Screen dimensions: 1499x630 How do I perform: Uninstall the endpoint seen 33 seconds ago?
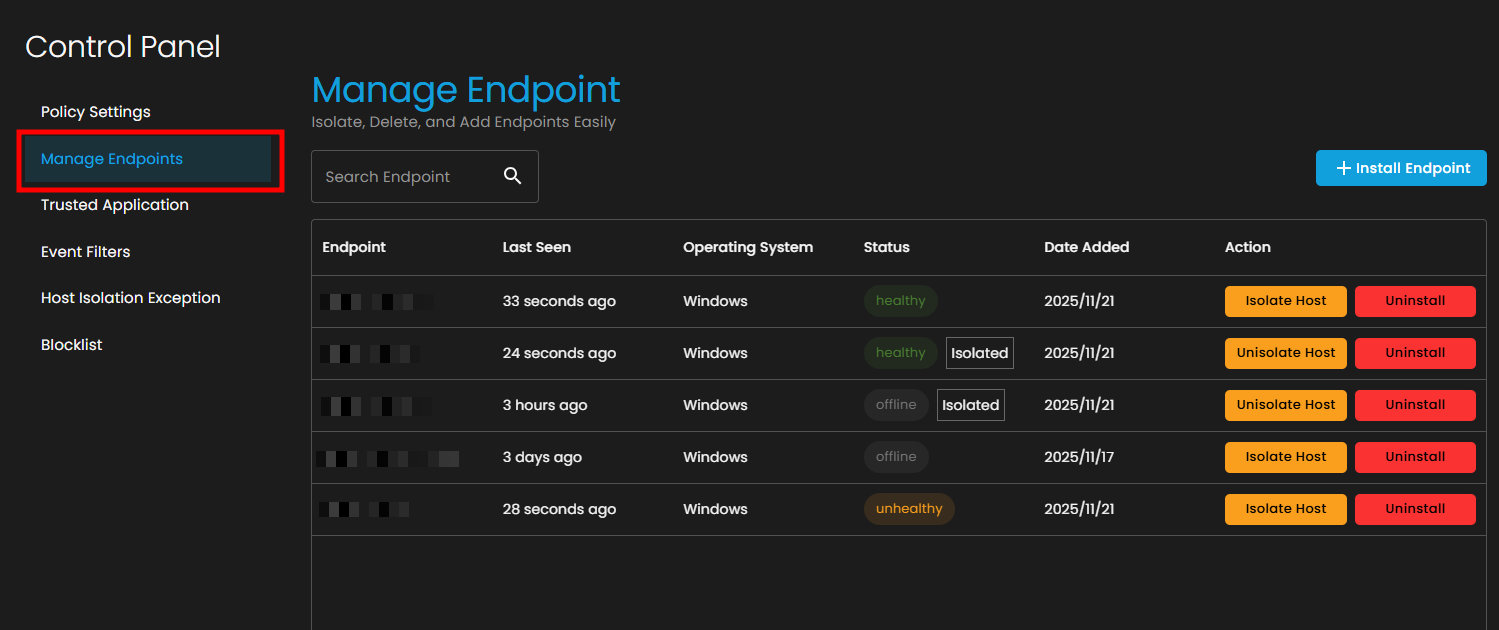[x=1415, y=301]
